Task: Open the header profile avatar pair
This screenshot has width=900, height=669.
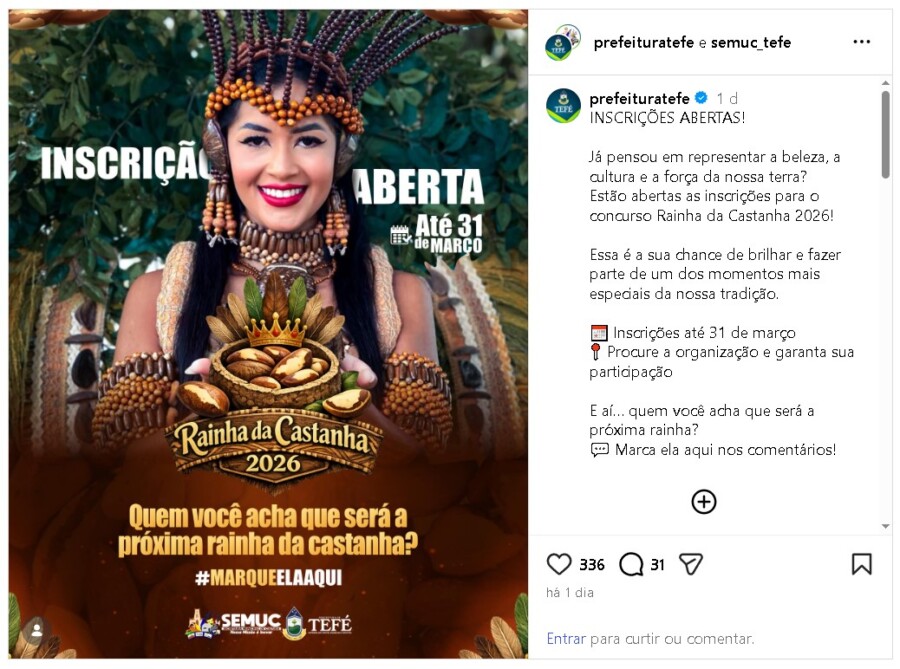Action: [562, 42]
